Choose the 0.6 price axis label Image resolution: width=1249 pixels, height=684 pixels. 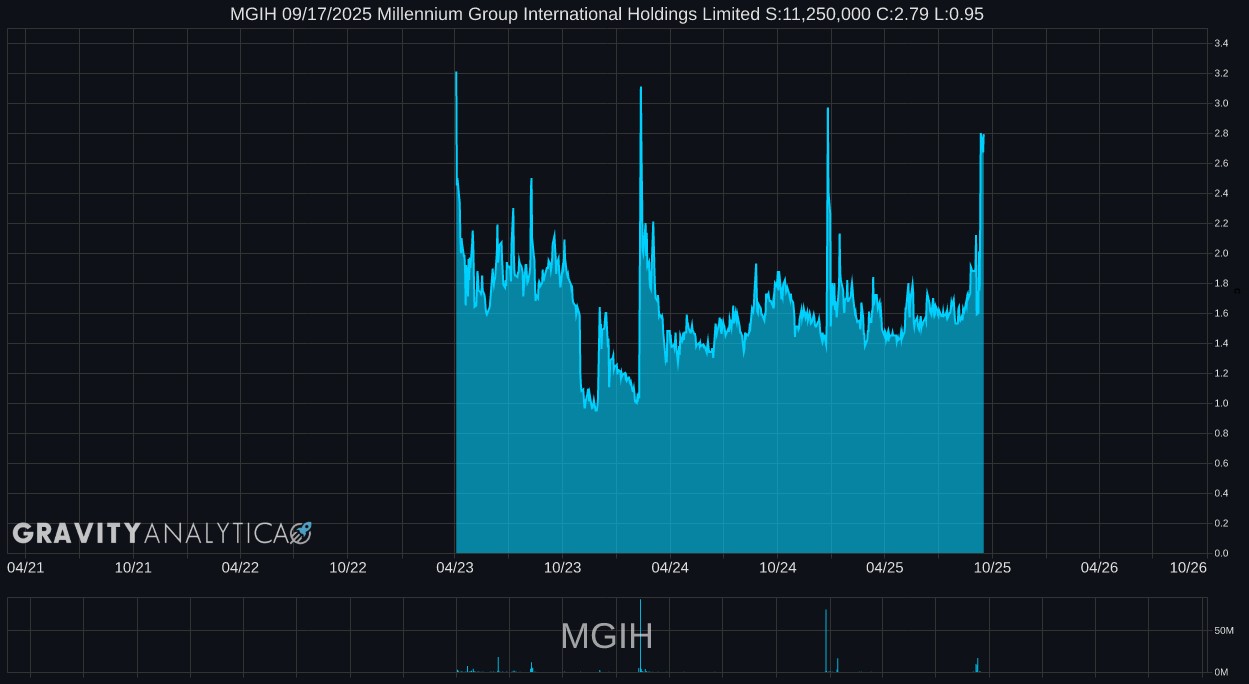point(1221,463)
